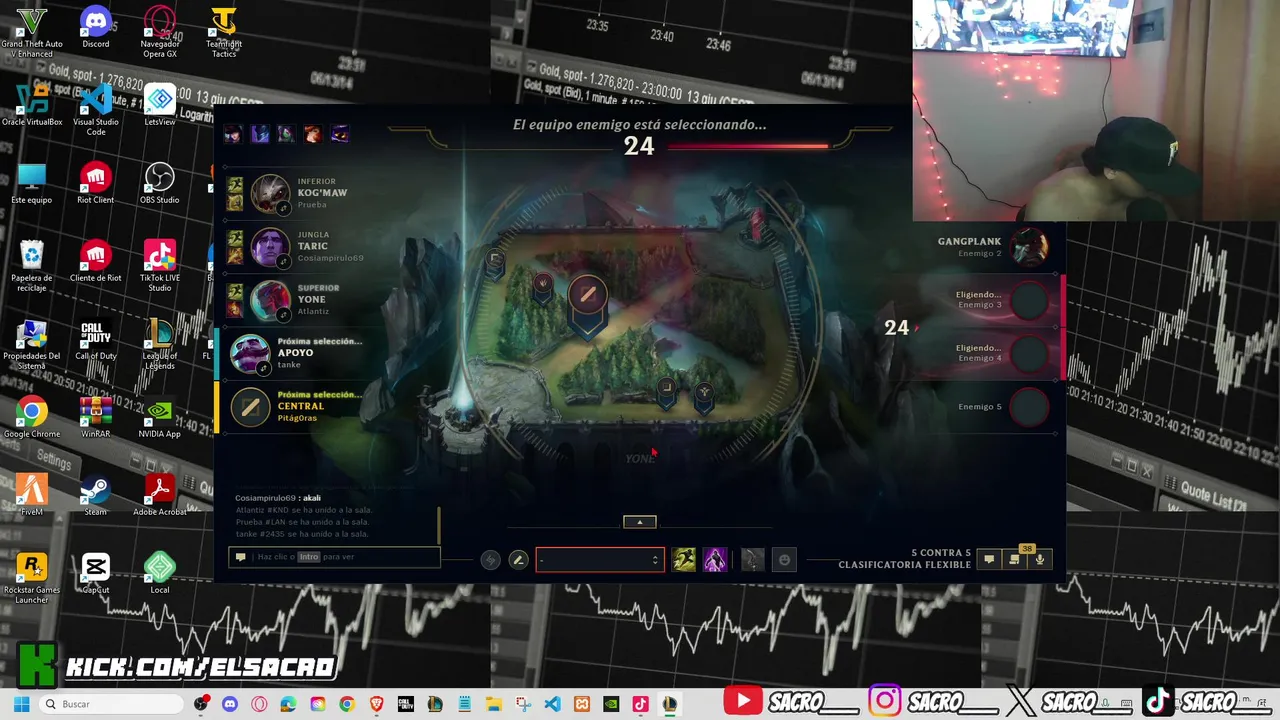The width and height of the screenshot is (1280, 720).
Task: Open TikTok LIVE Studio desktop shortcut
Action: [160, 265]
